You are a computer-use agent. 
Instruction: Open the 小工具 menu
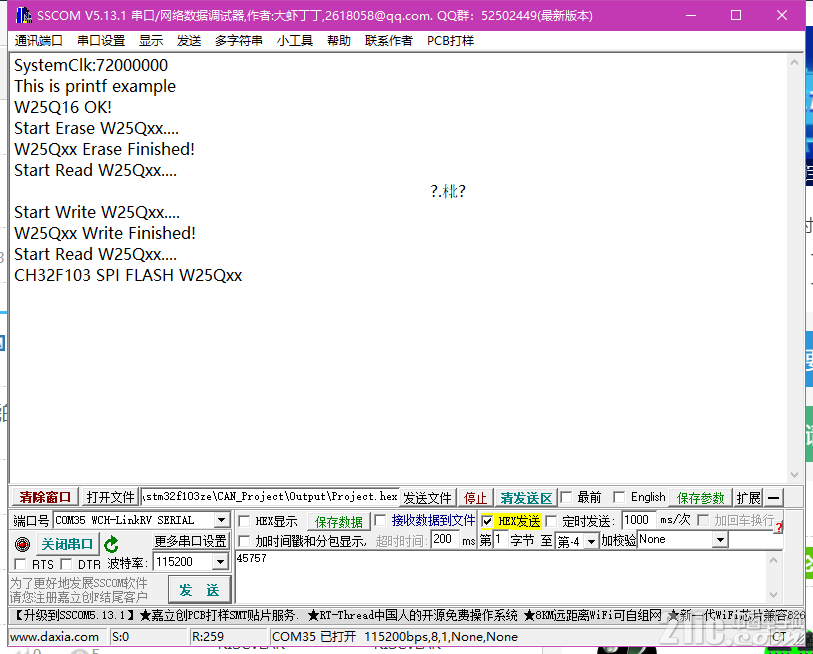[x=295, y=40]
